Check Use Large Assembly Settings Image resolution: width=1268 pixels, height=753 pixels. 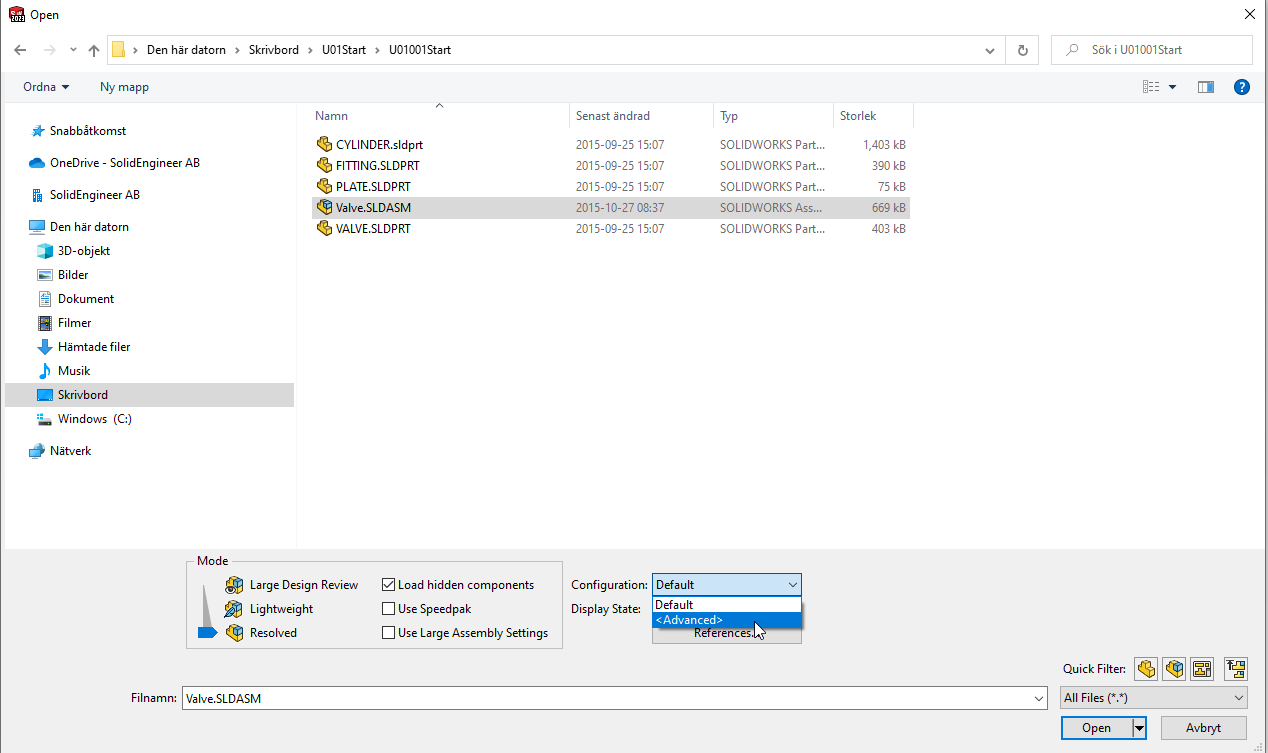pyautogui.click(x=389, y=633)
